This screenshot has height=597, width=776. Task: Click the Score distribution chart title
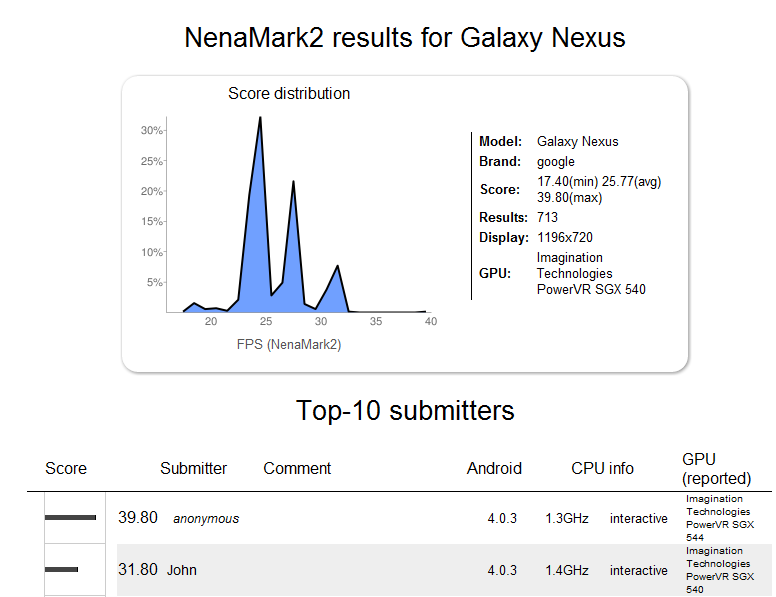click(289, 94)
